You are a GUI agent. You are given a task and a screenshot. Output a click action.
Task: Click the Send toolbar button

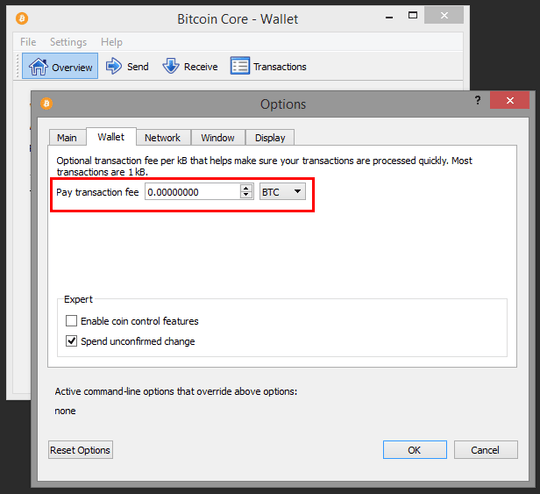point(127,66)
